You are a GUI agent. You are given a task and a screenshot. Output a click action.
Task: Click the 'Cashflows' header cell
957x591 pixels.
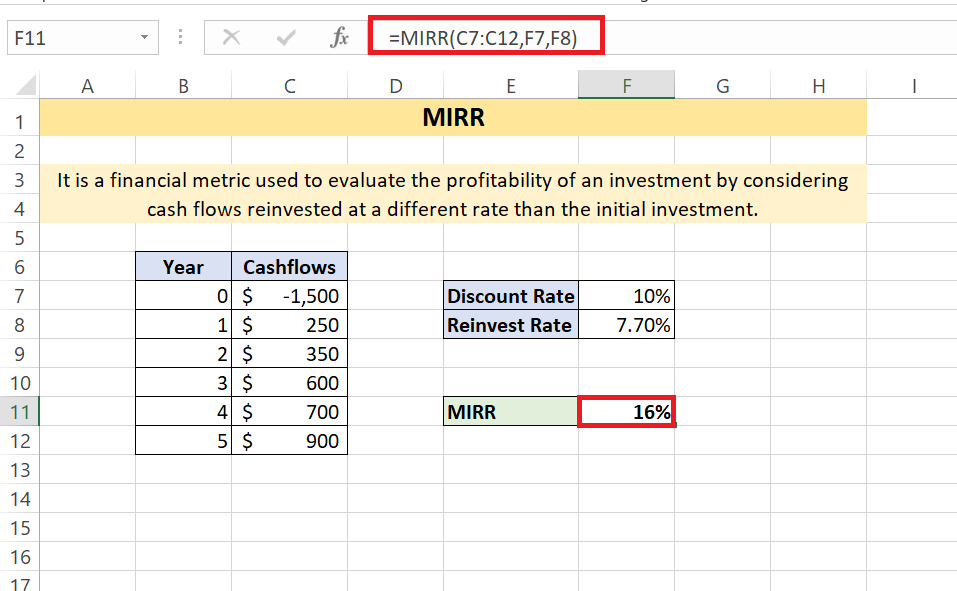tap(289, 267)
